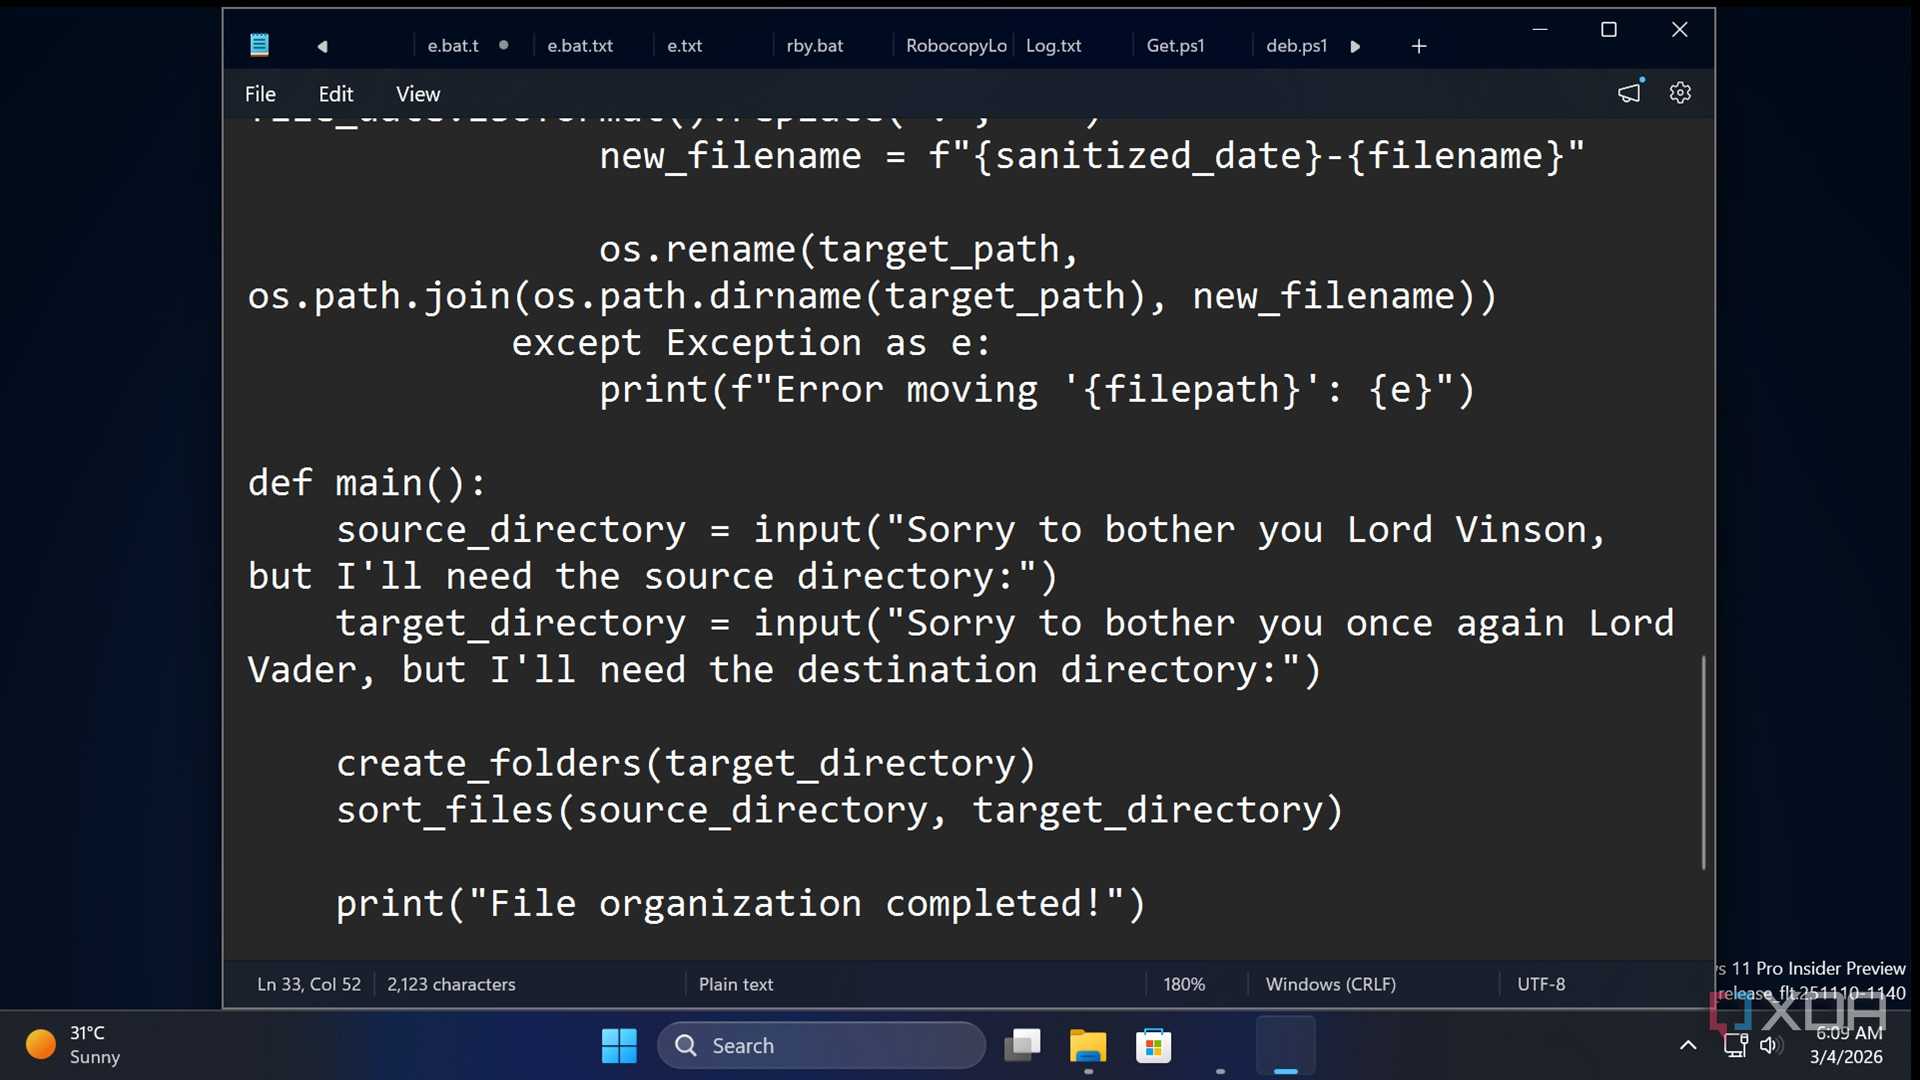
Task: Open the Edit menu
Action: click(x=336, y=94)
